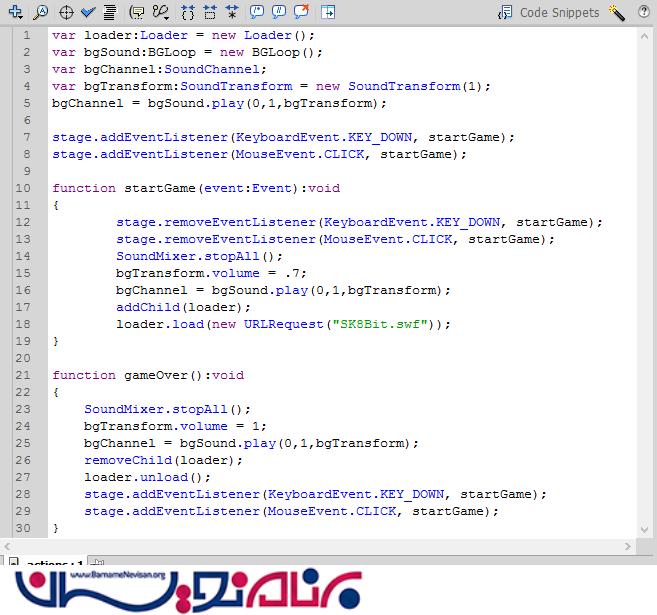Click 'MouseEvent.CLICK' on line 13
This screenshot has width=657, height=615.
coord(388,239)
